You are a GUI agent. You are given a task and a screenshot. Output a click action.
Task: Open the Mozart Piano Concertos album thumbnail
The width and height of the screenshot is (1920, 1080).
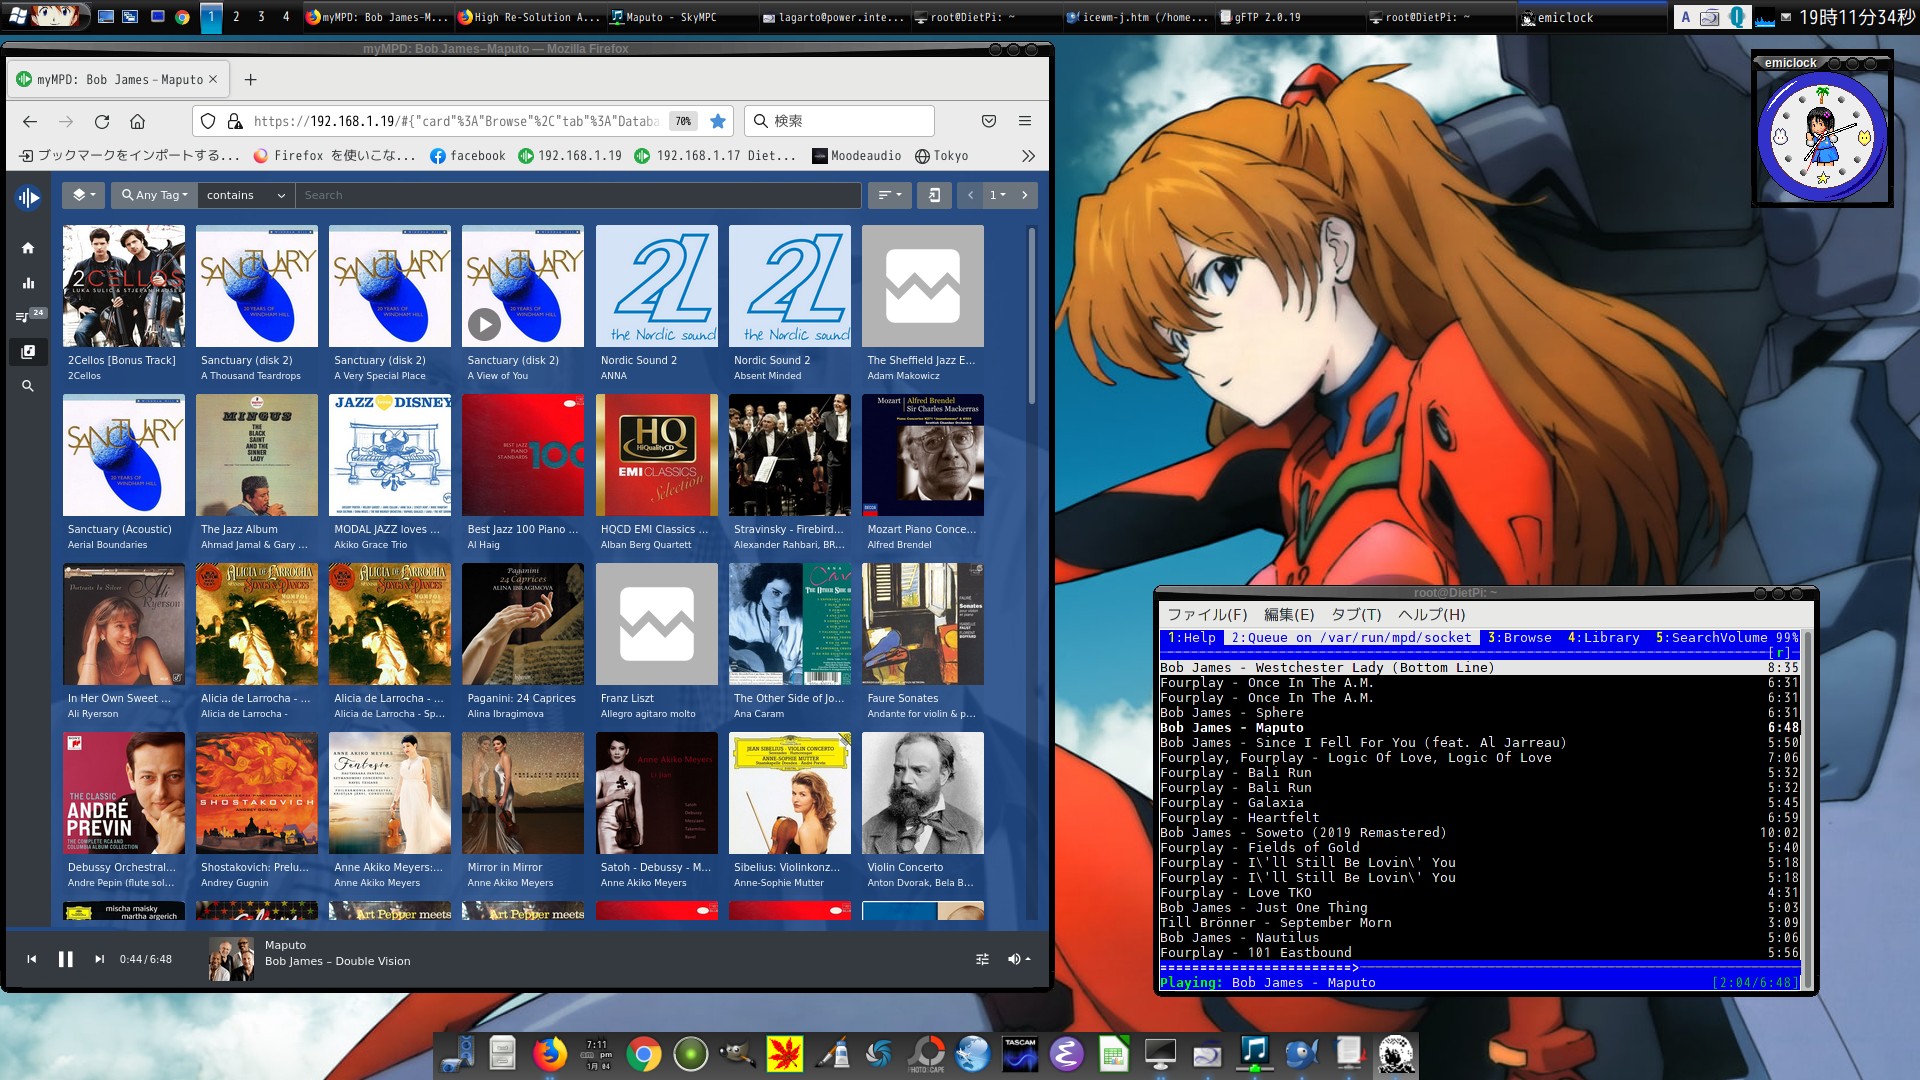922,455
